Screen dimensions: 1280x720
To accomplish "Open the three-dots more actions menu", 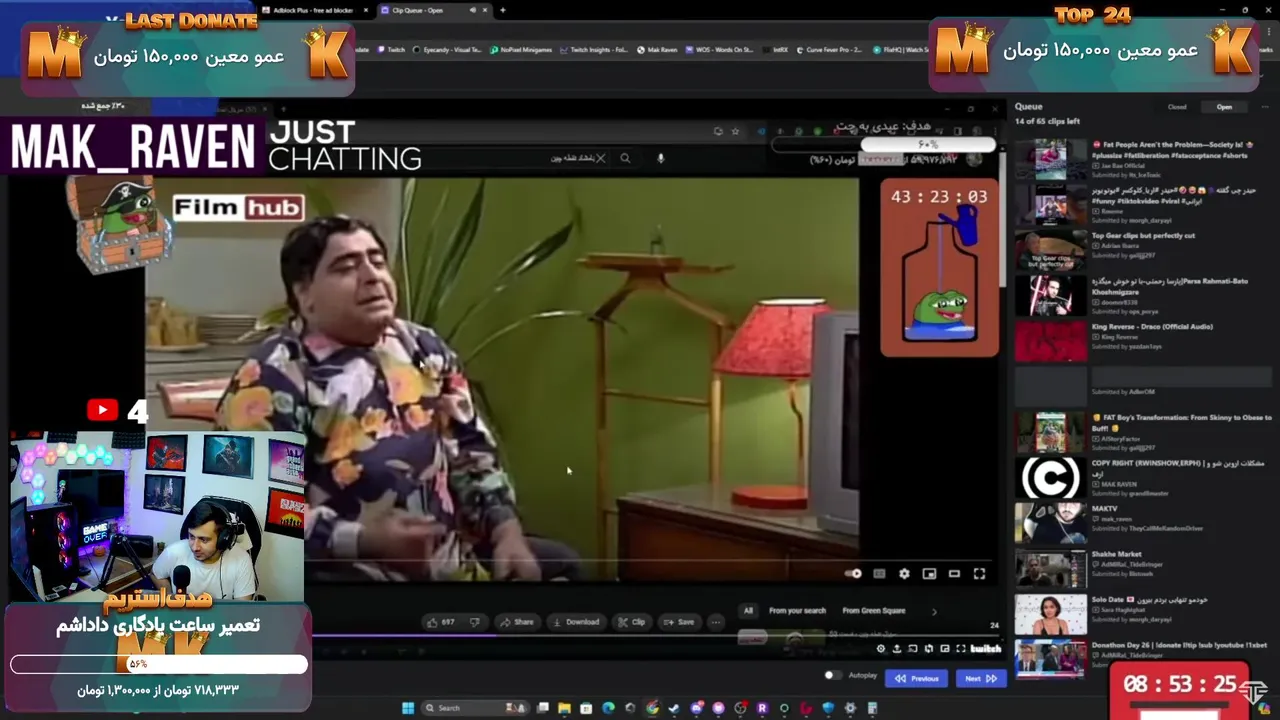I will coord(715,622).
